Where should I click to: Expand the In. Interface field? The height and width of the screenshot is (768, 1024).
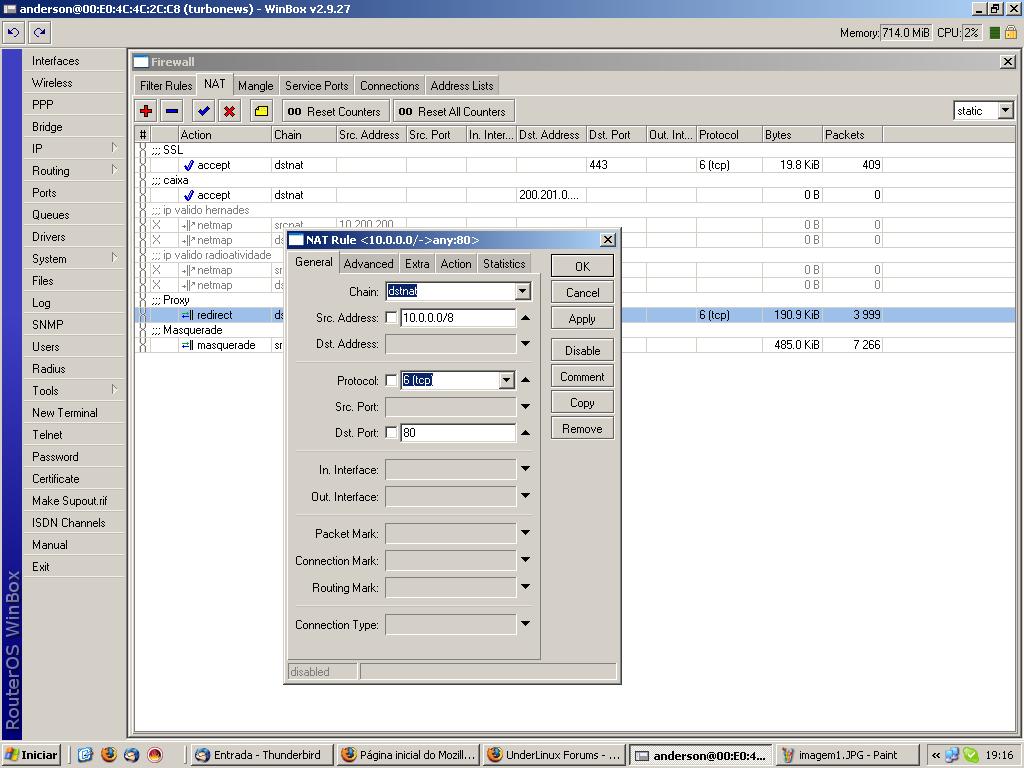pyautogui.click(x=525, y=469)
